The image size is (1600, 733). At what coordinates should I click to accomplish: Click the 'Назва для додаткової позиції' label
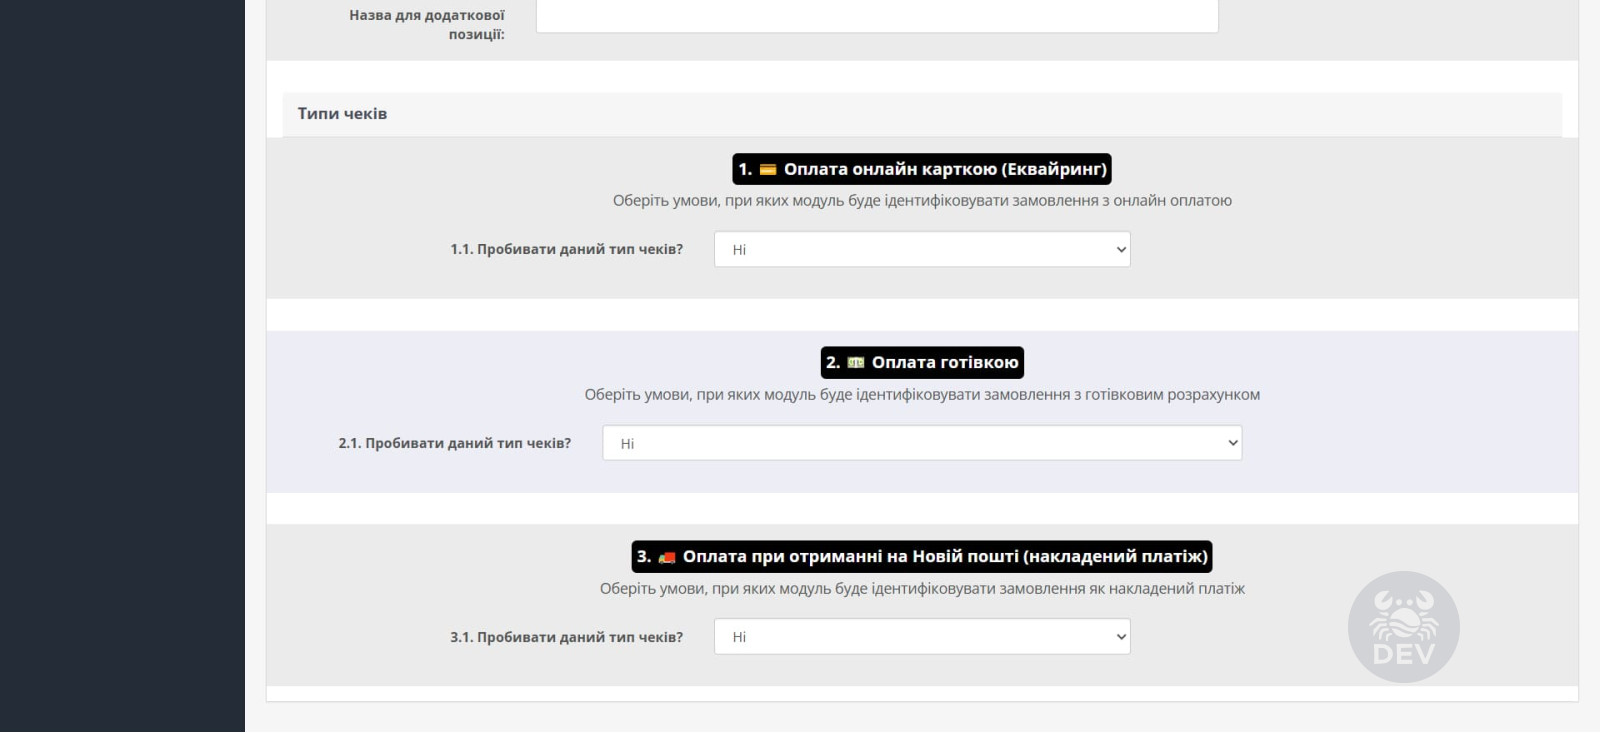427,25
